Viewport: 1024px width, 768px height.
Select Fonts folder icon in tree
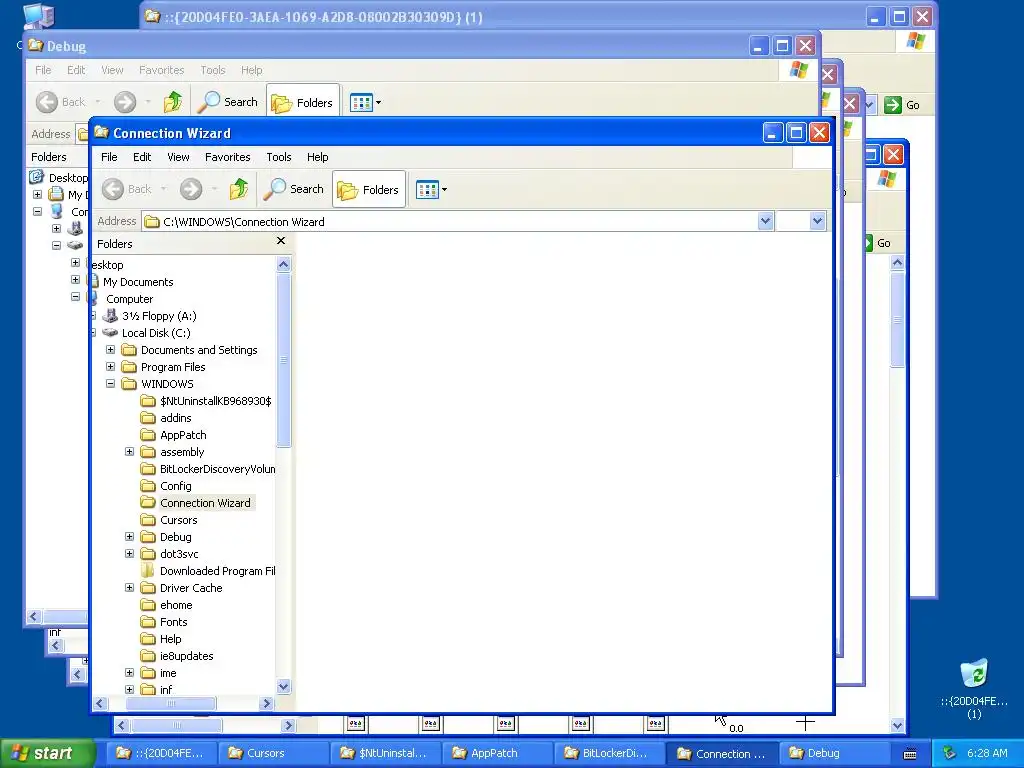(148, 622)
